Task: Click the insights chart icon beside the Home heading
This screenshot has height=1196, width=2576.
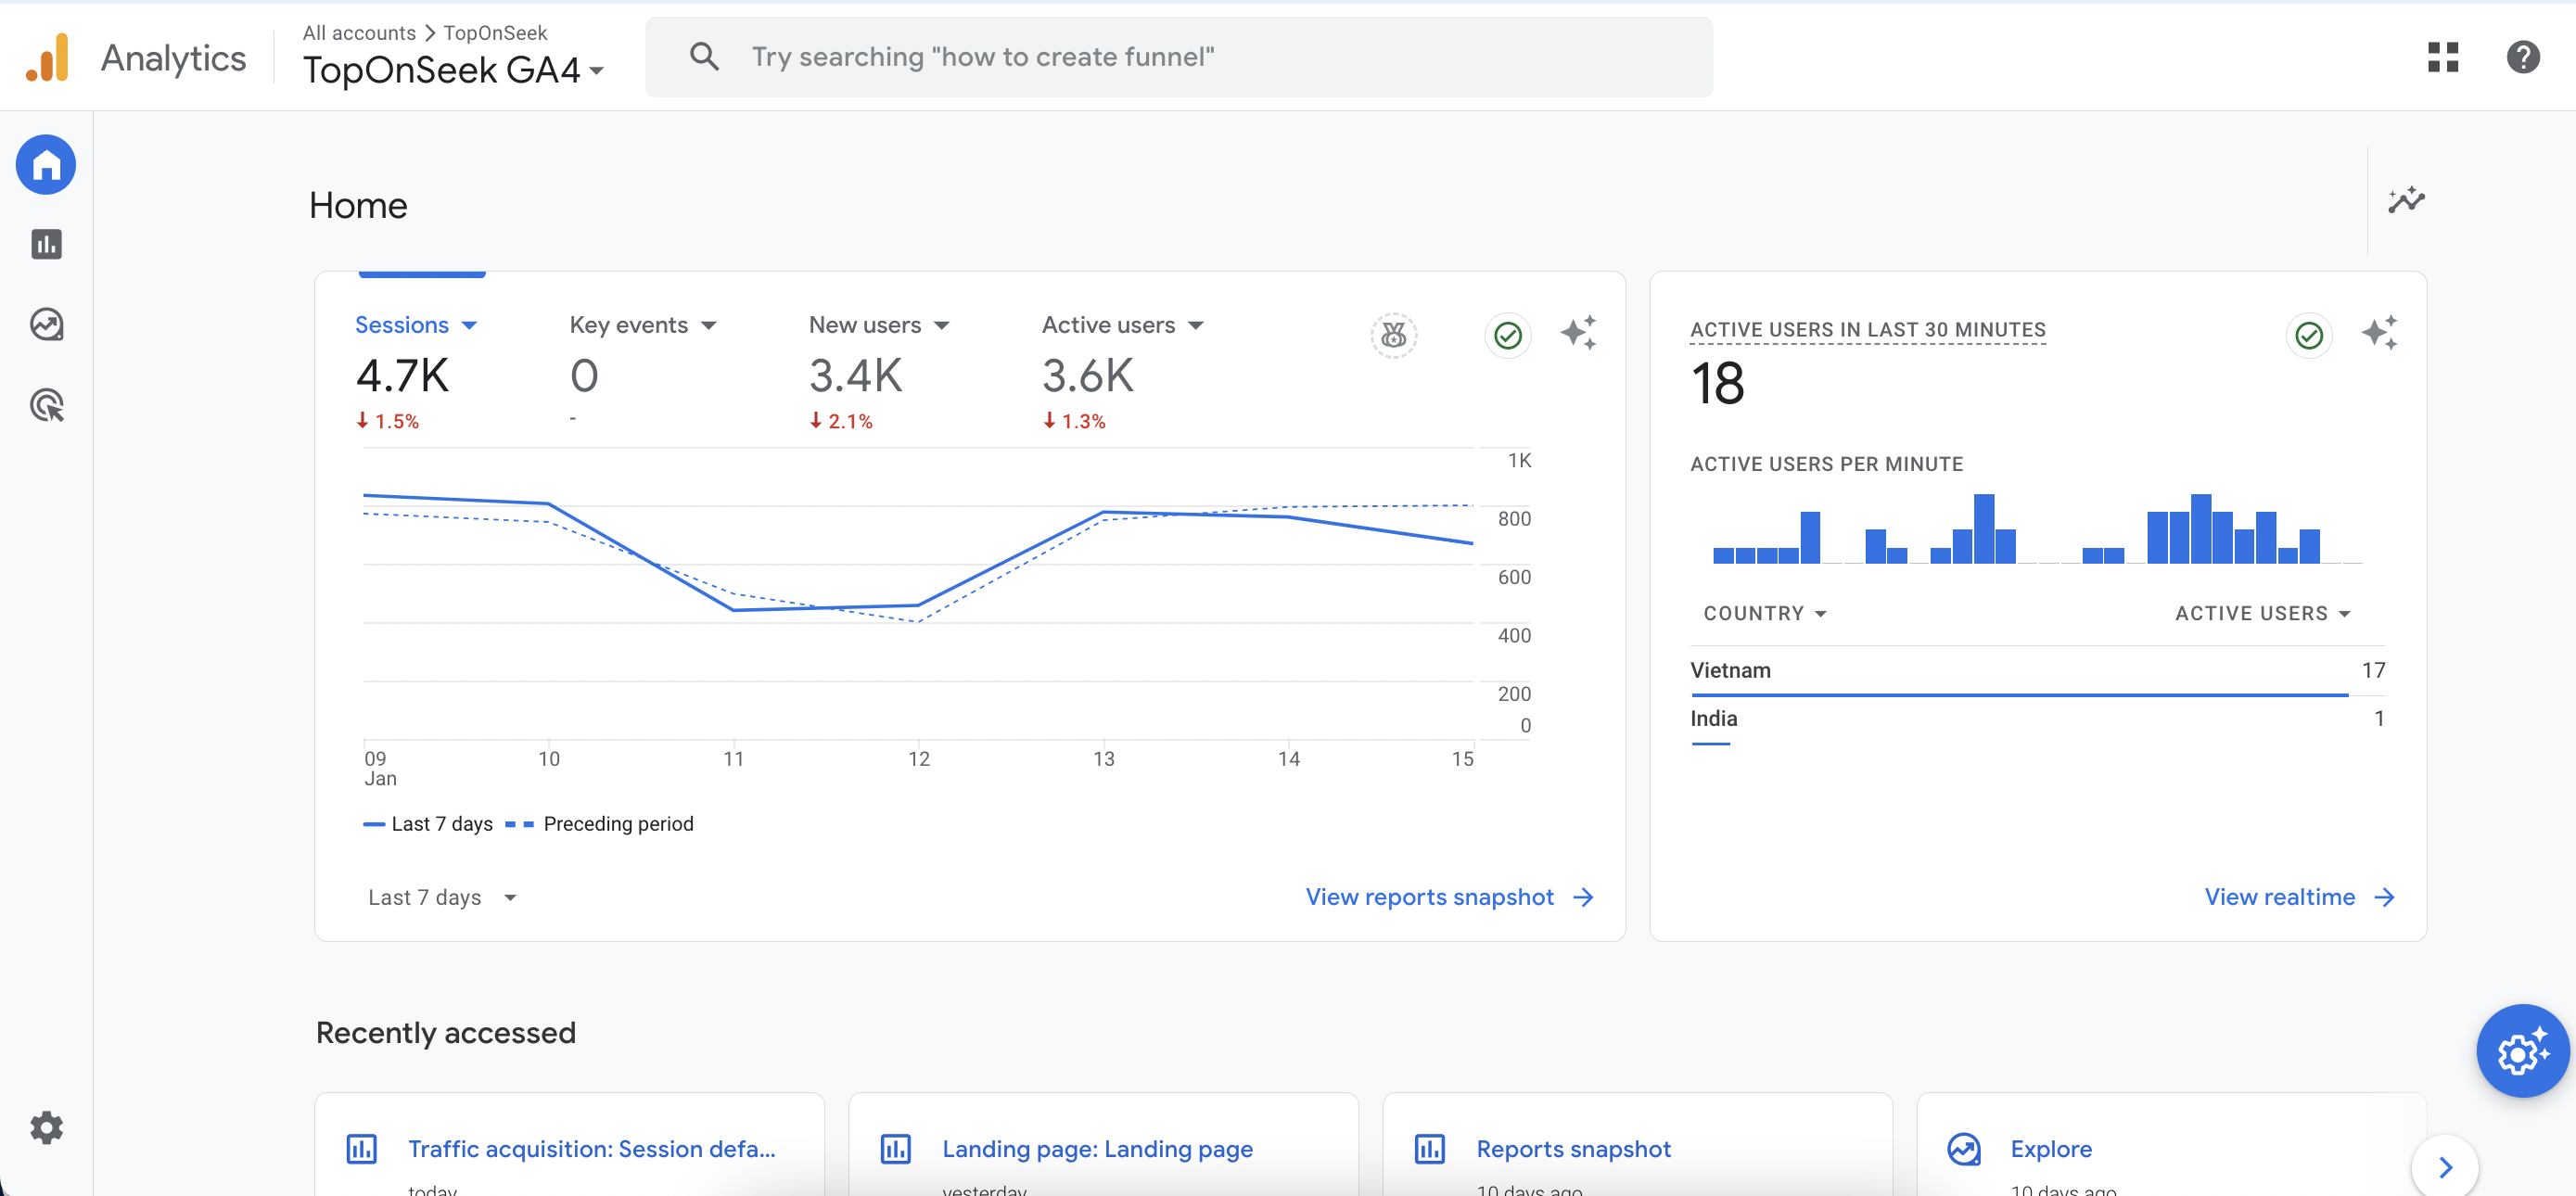Action: click(x=2407, y=200)
